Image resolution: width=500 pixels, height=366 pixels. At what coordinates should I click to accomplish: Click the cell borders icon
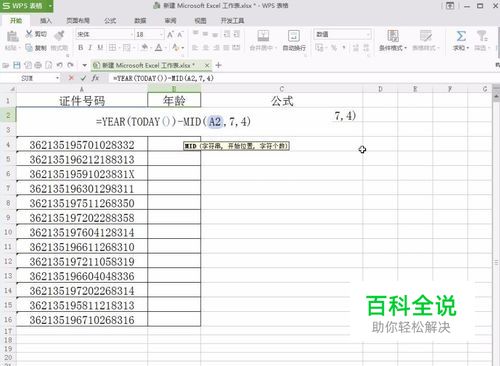click(113, 48)
